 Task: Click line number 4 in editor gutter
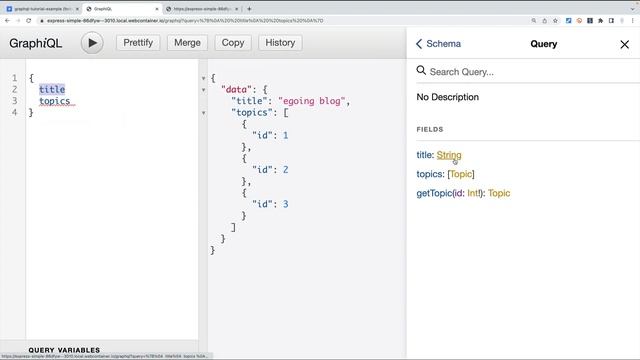click(x=15, y=112)
